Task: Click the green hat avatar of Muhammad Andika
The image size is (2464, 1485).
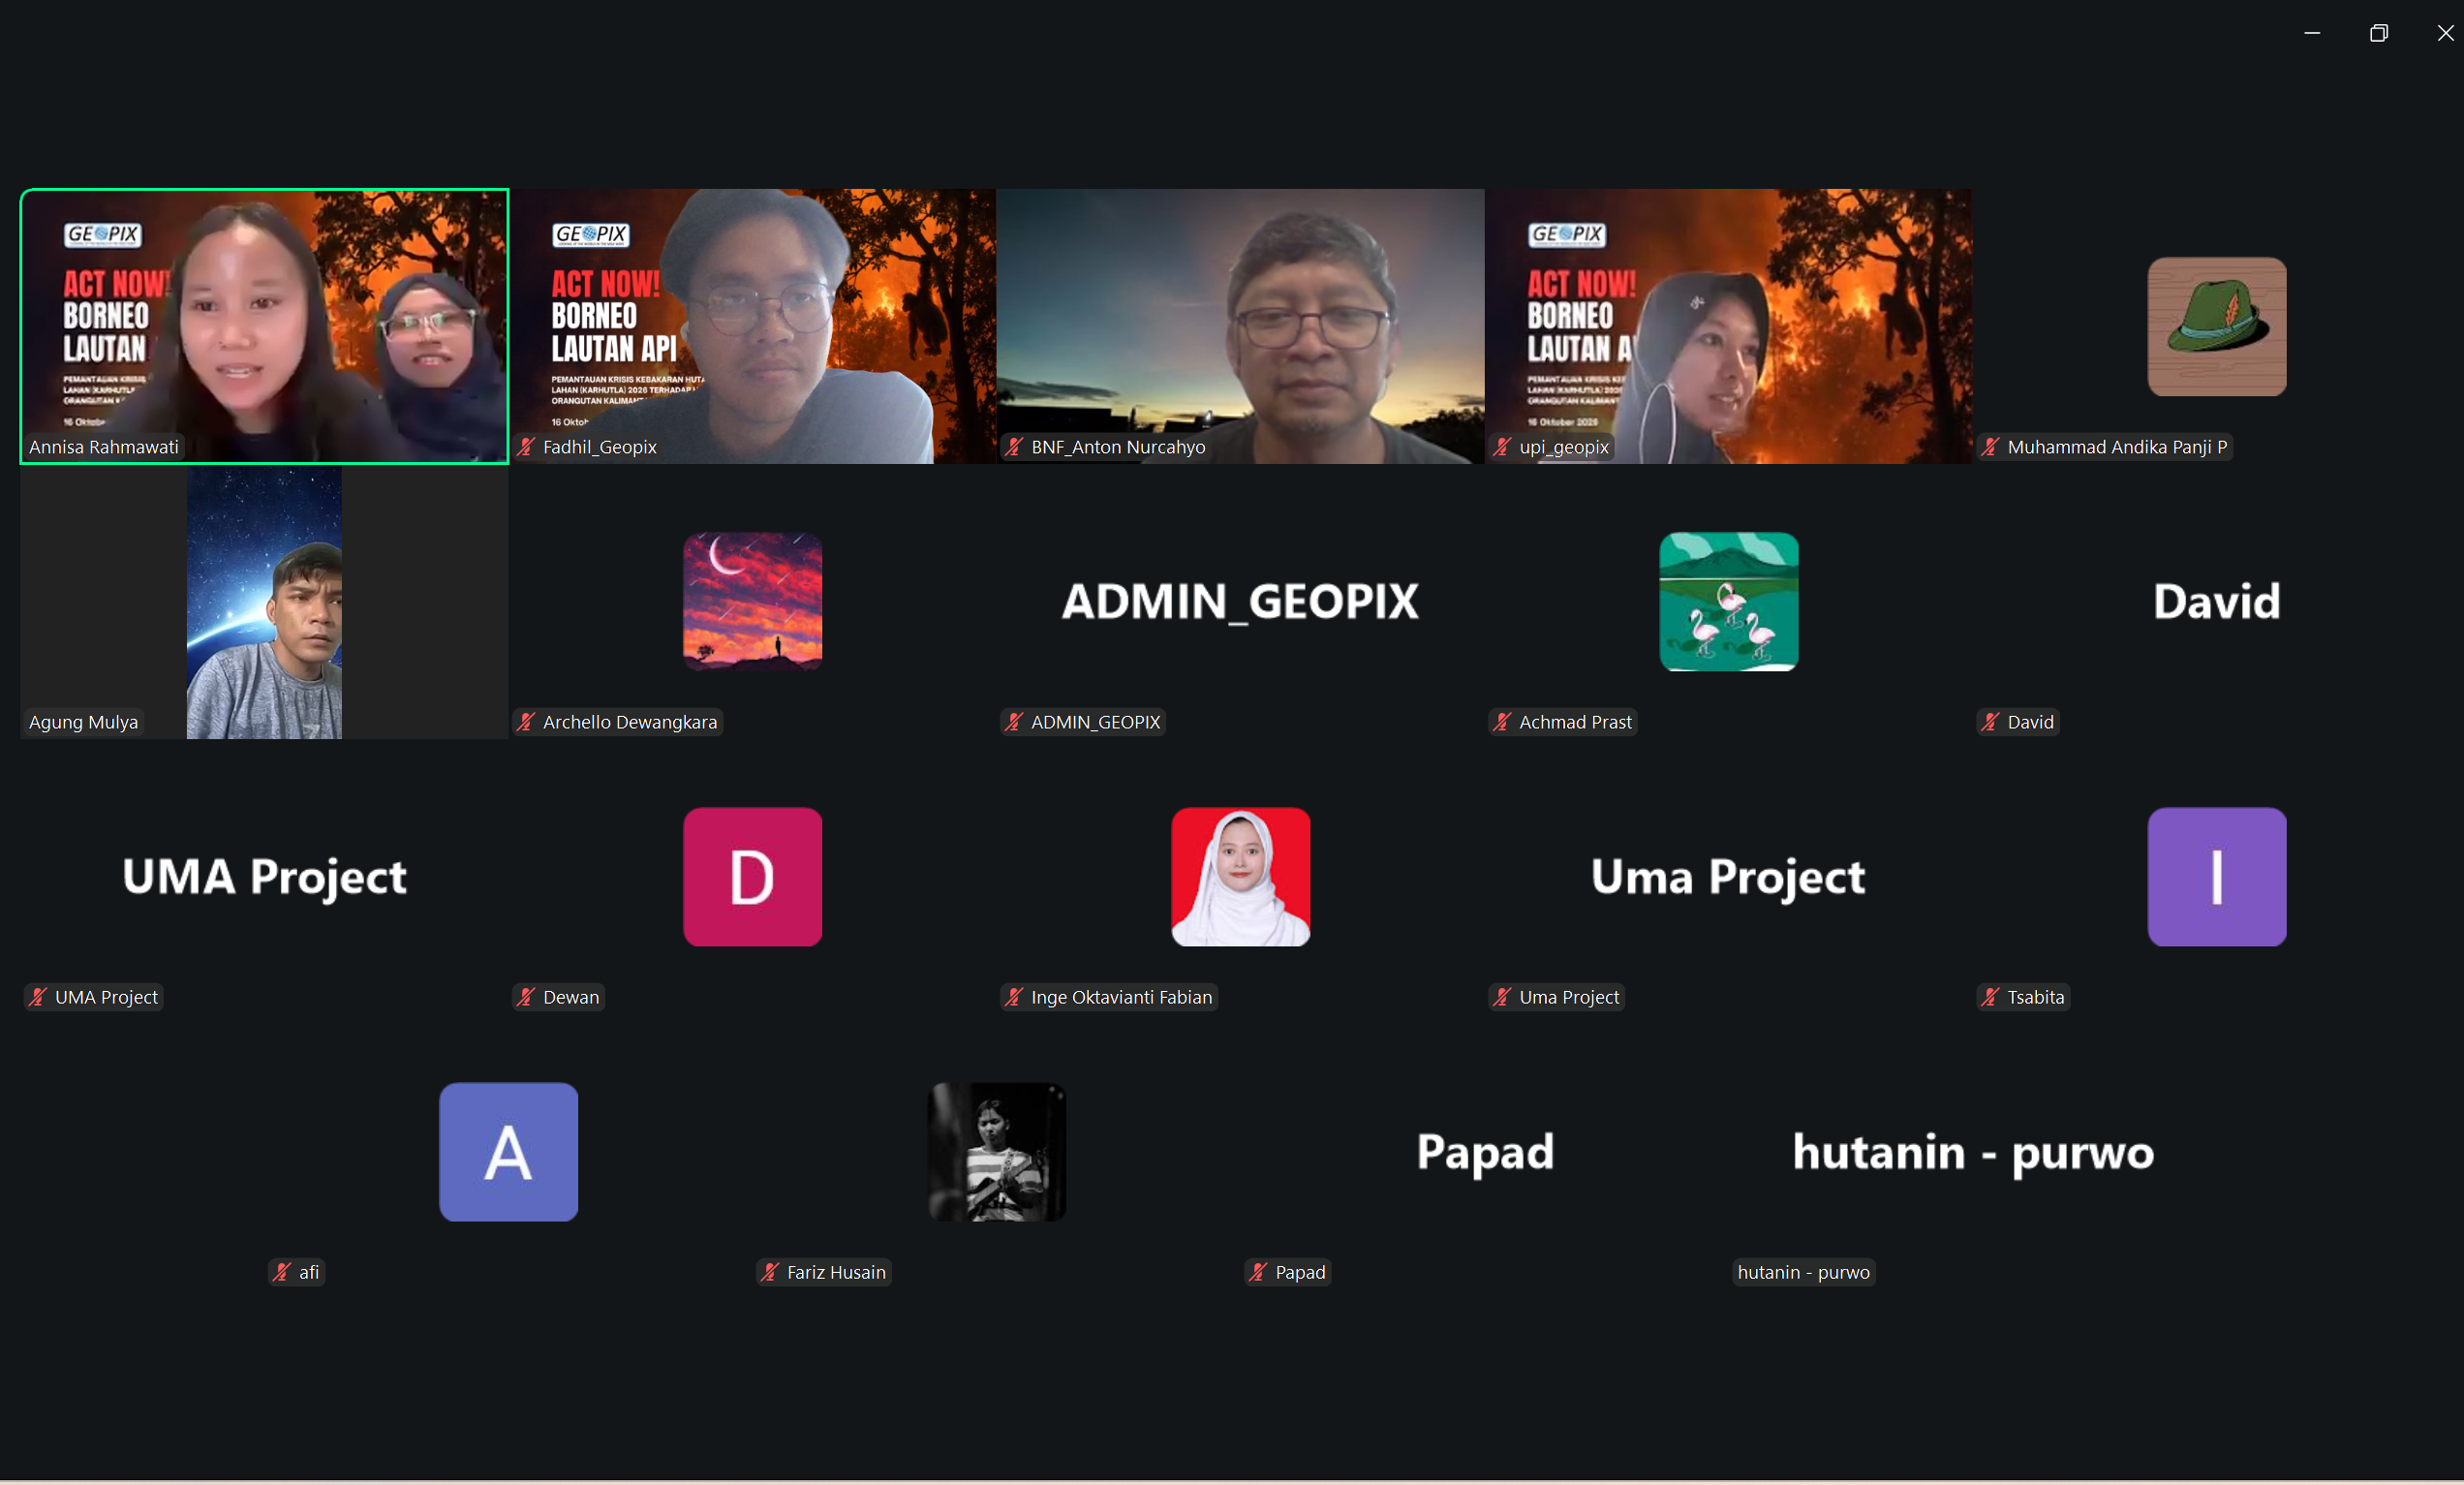Action: [2216, 327]
